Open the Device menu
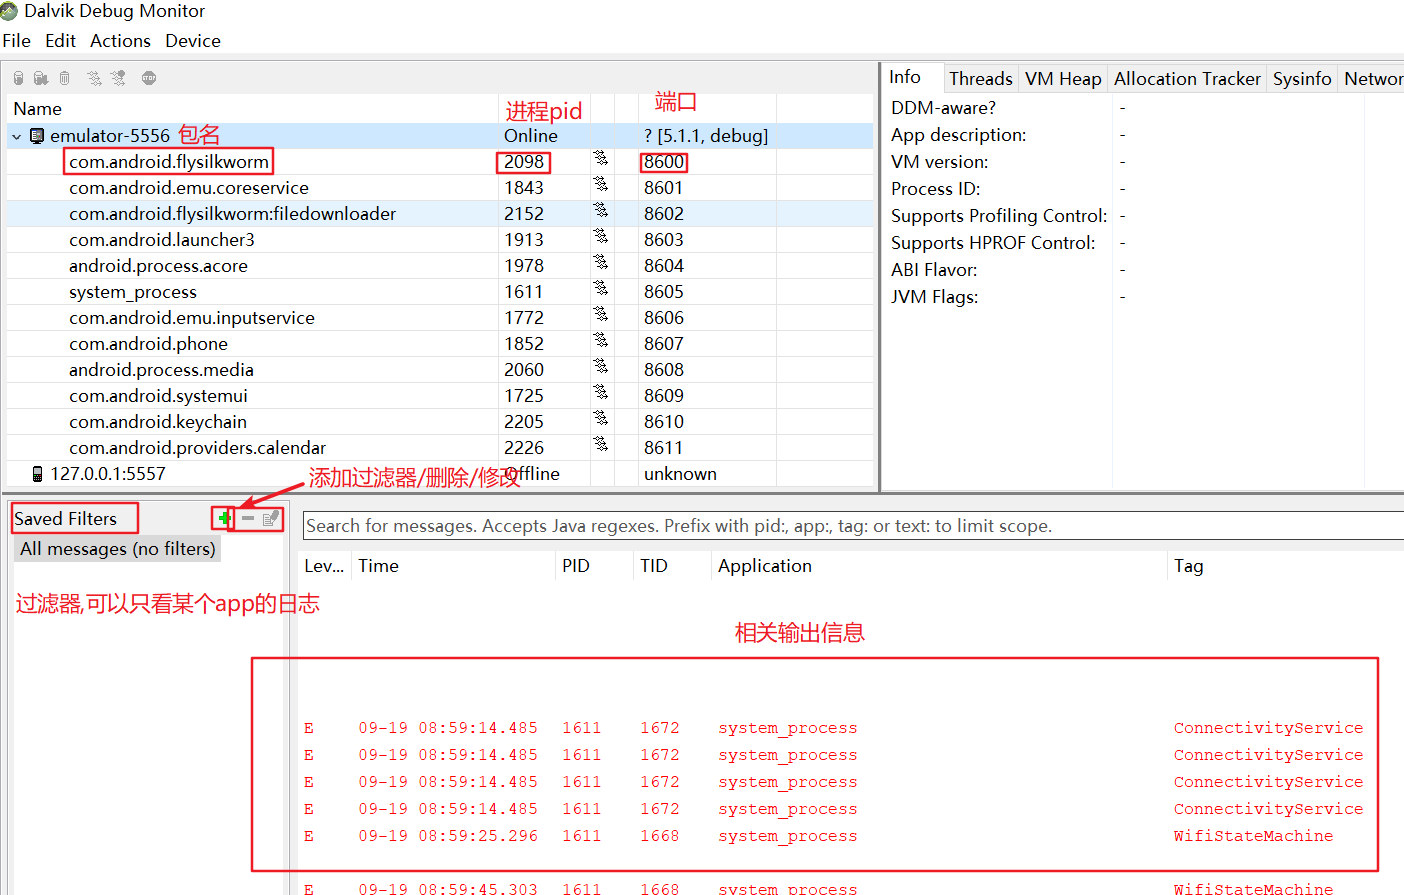This screenshot has height=895, width=1404. coord(193,41)
